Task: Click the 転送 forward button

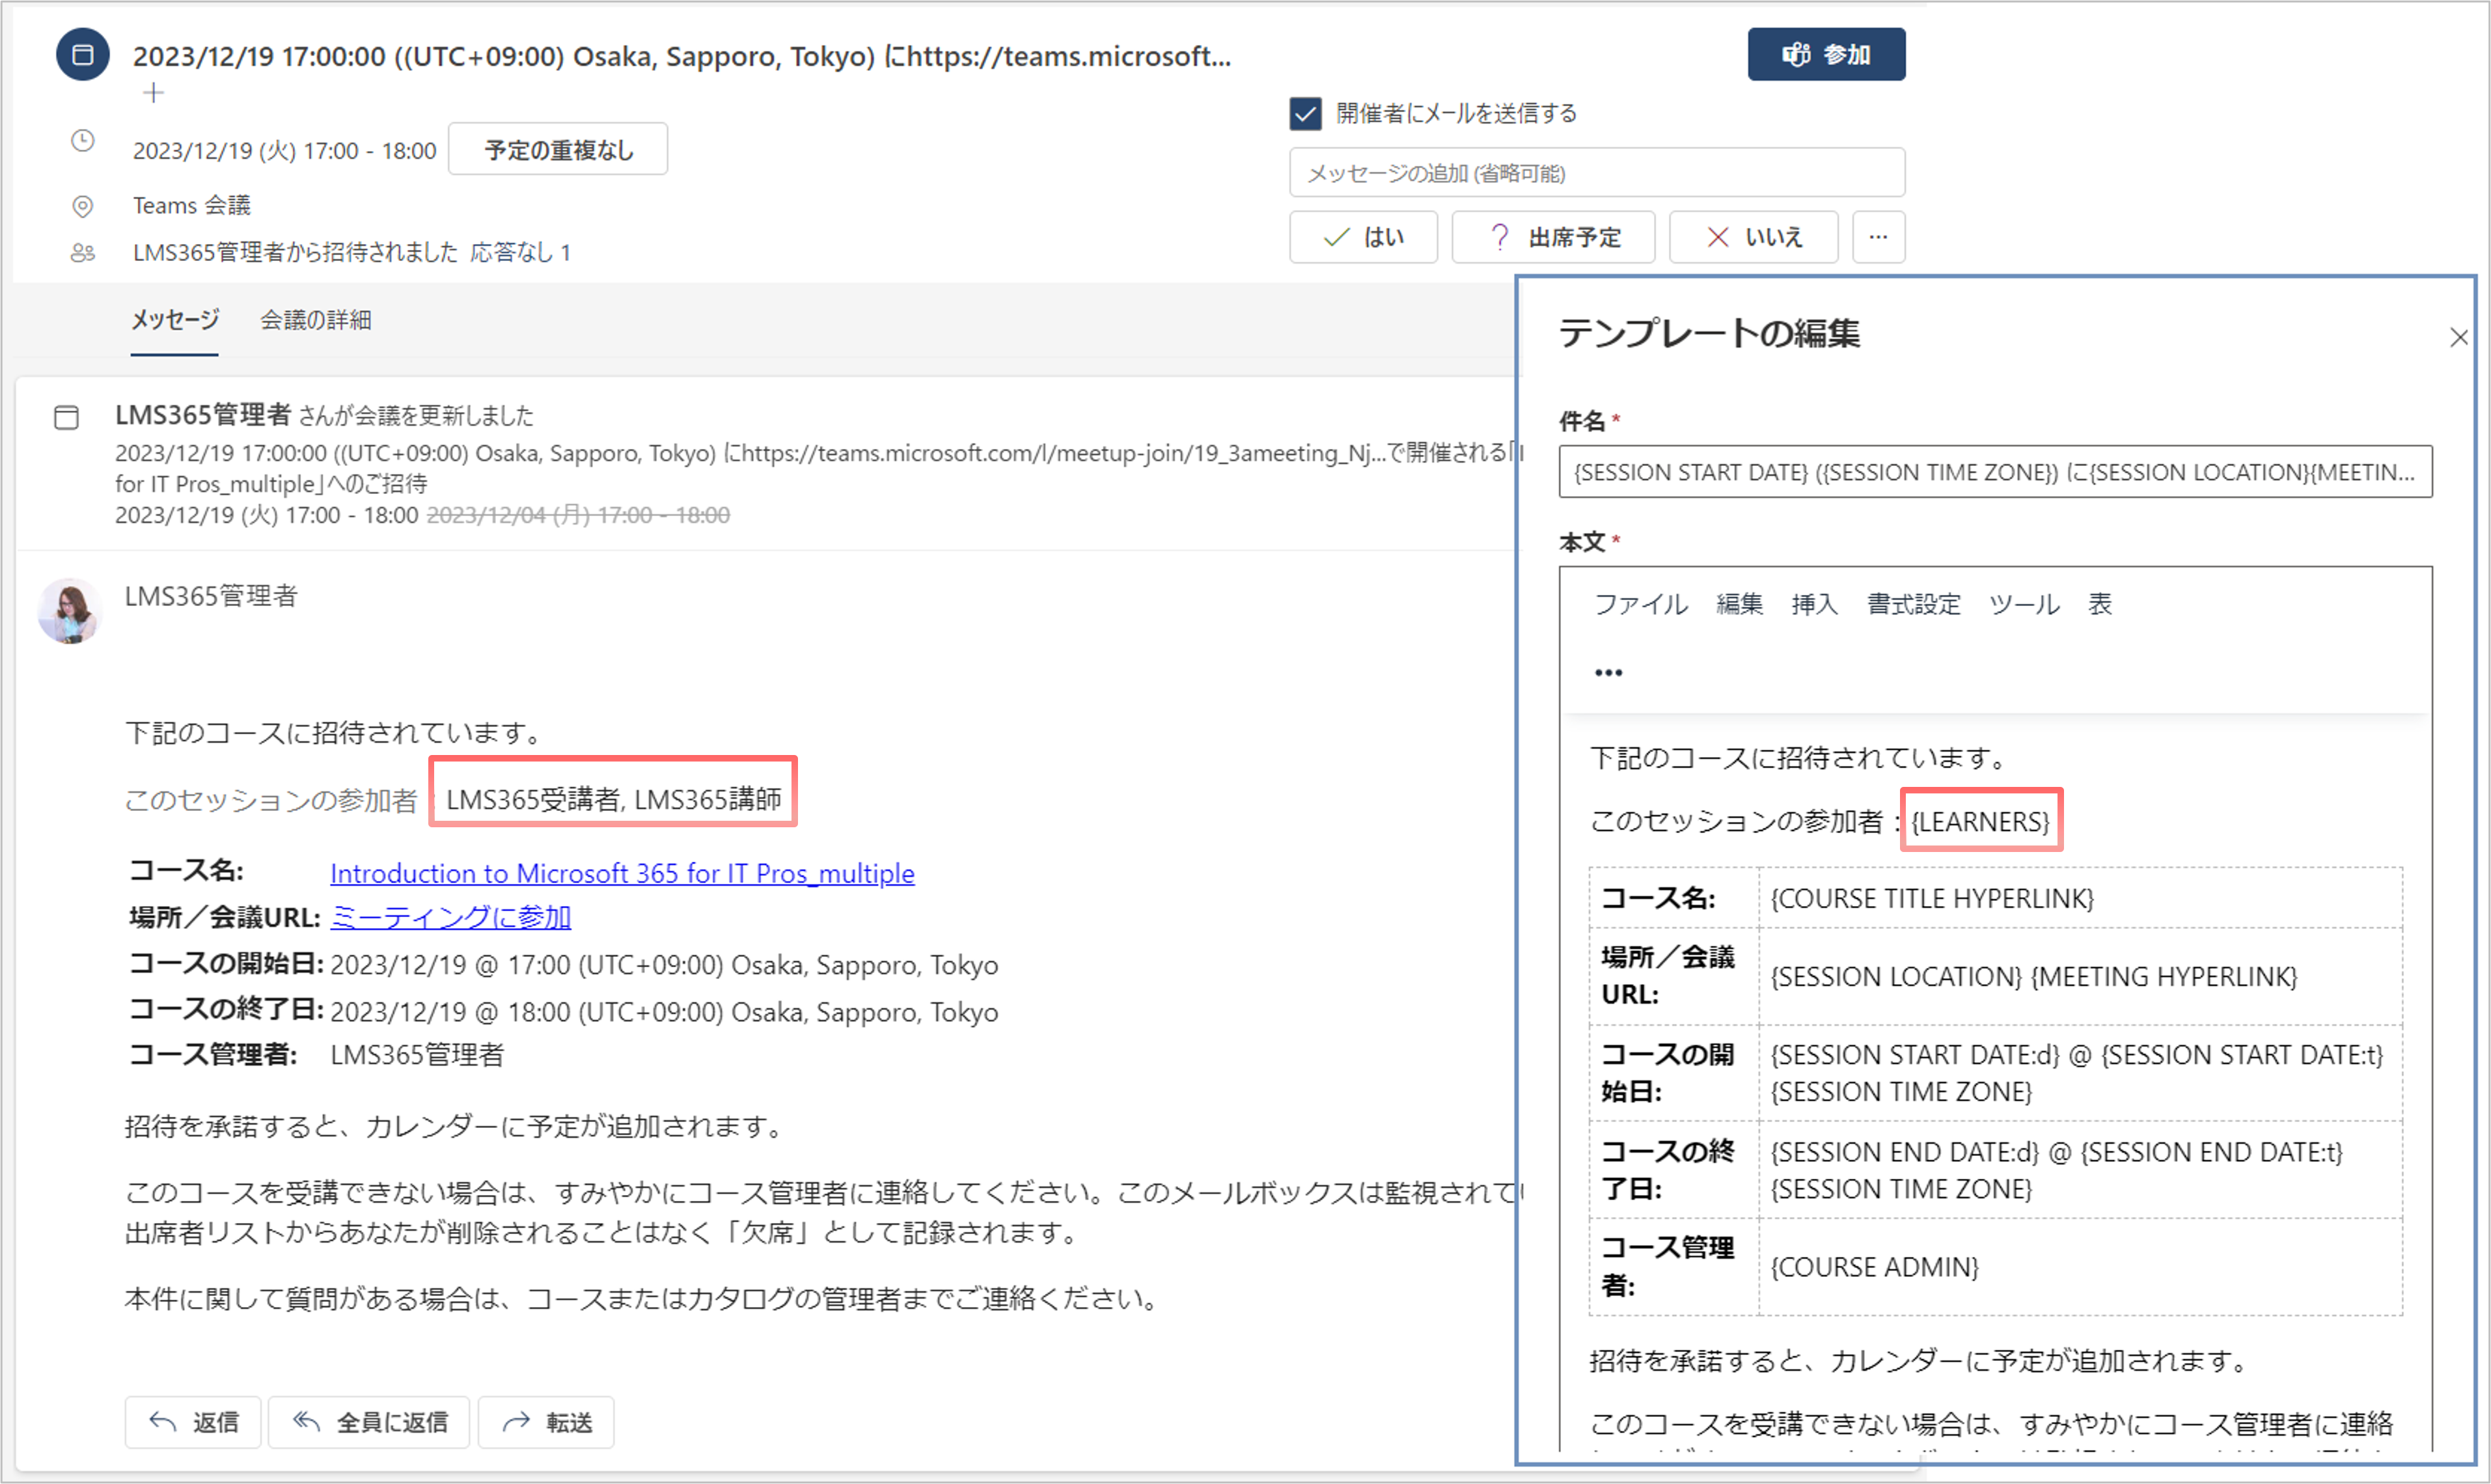Action: click(546, 1422)
